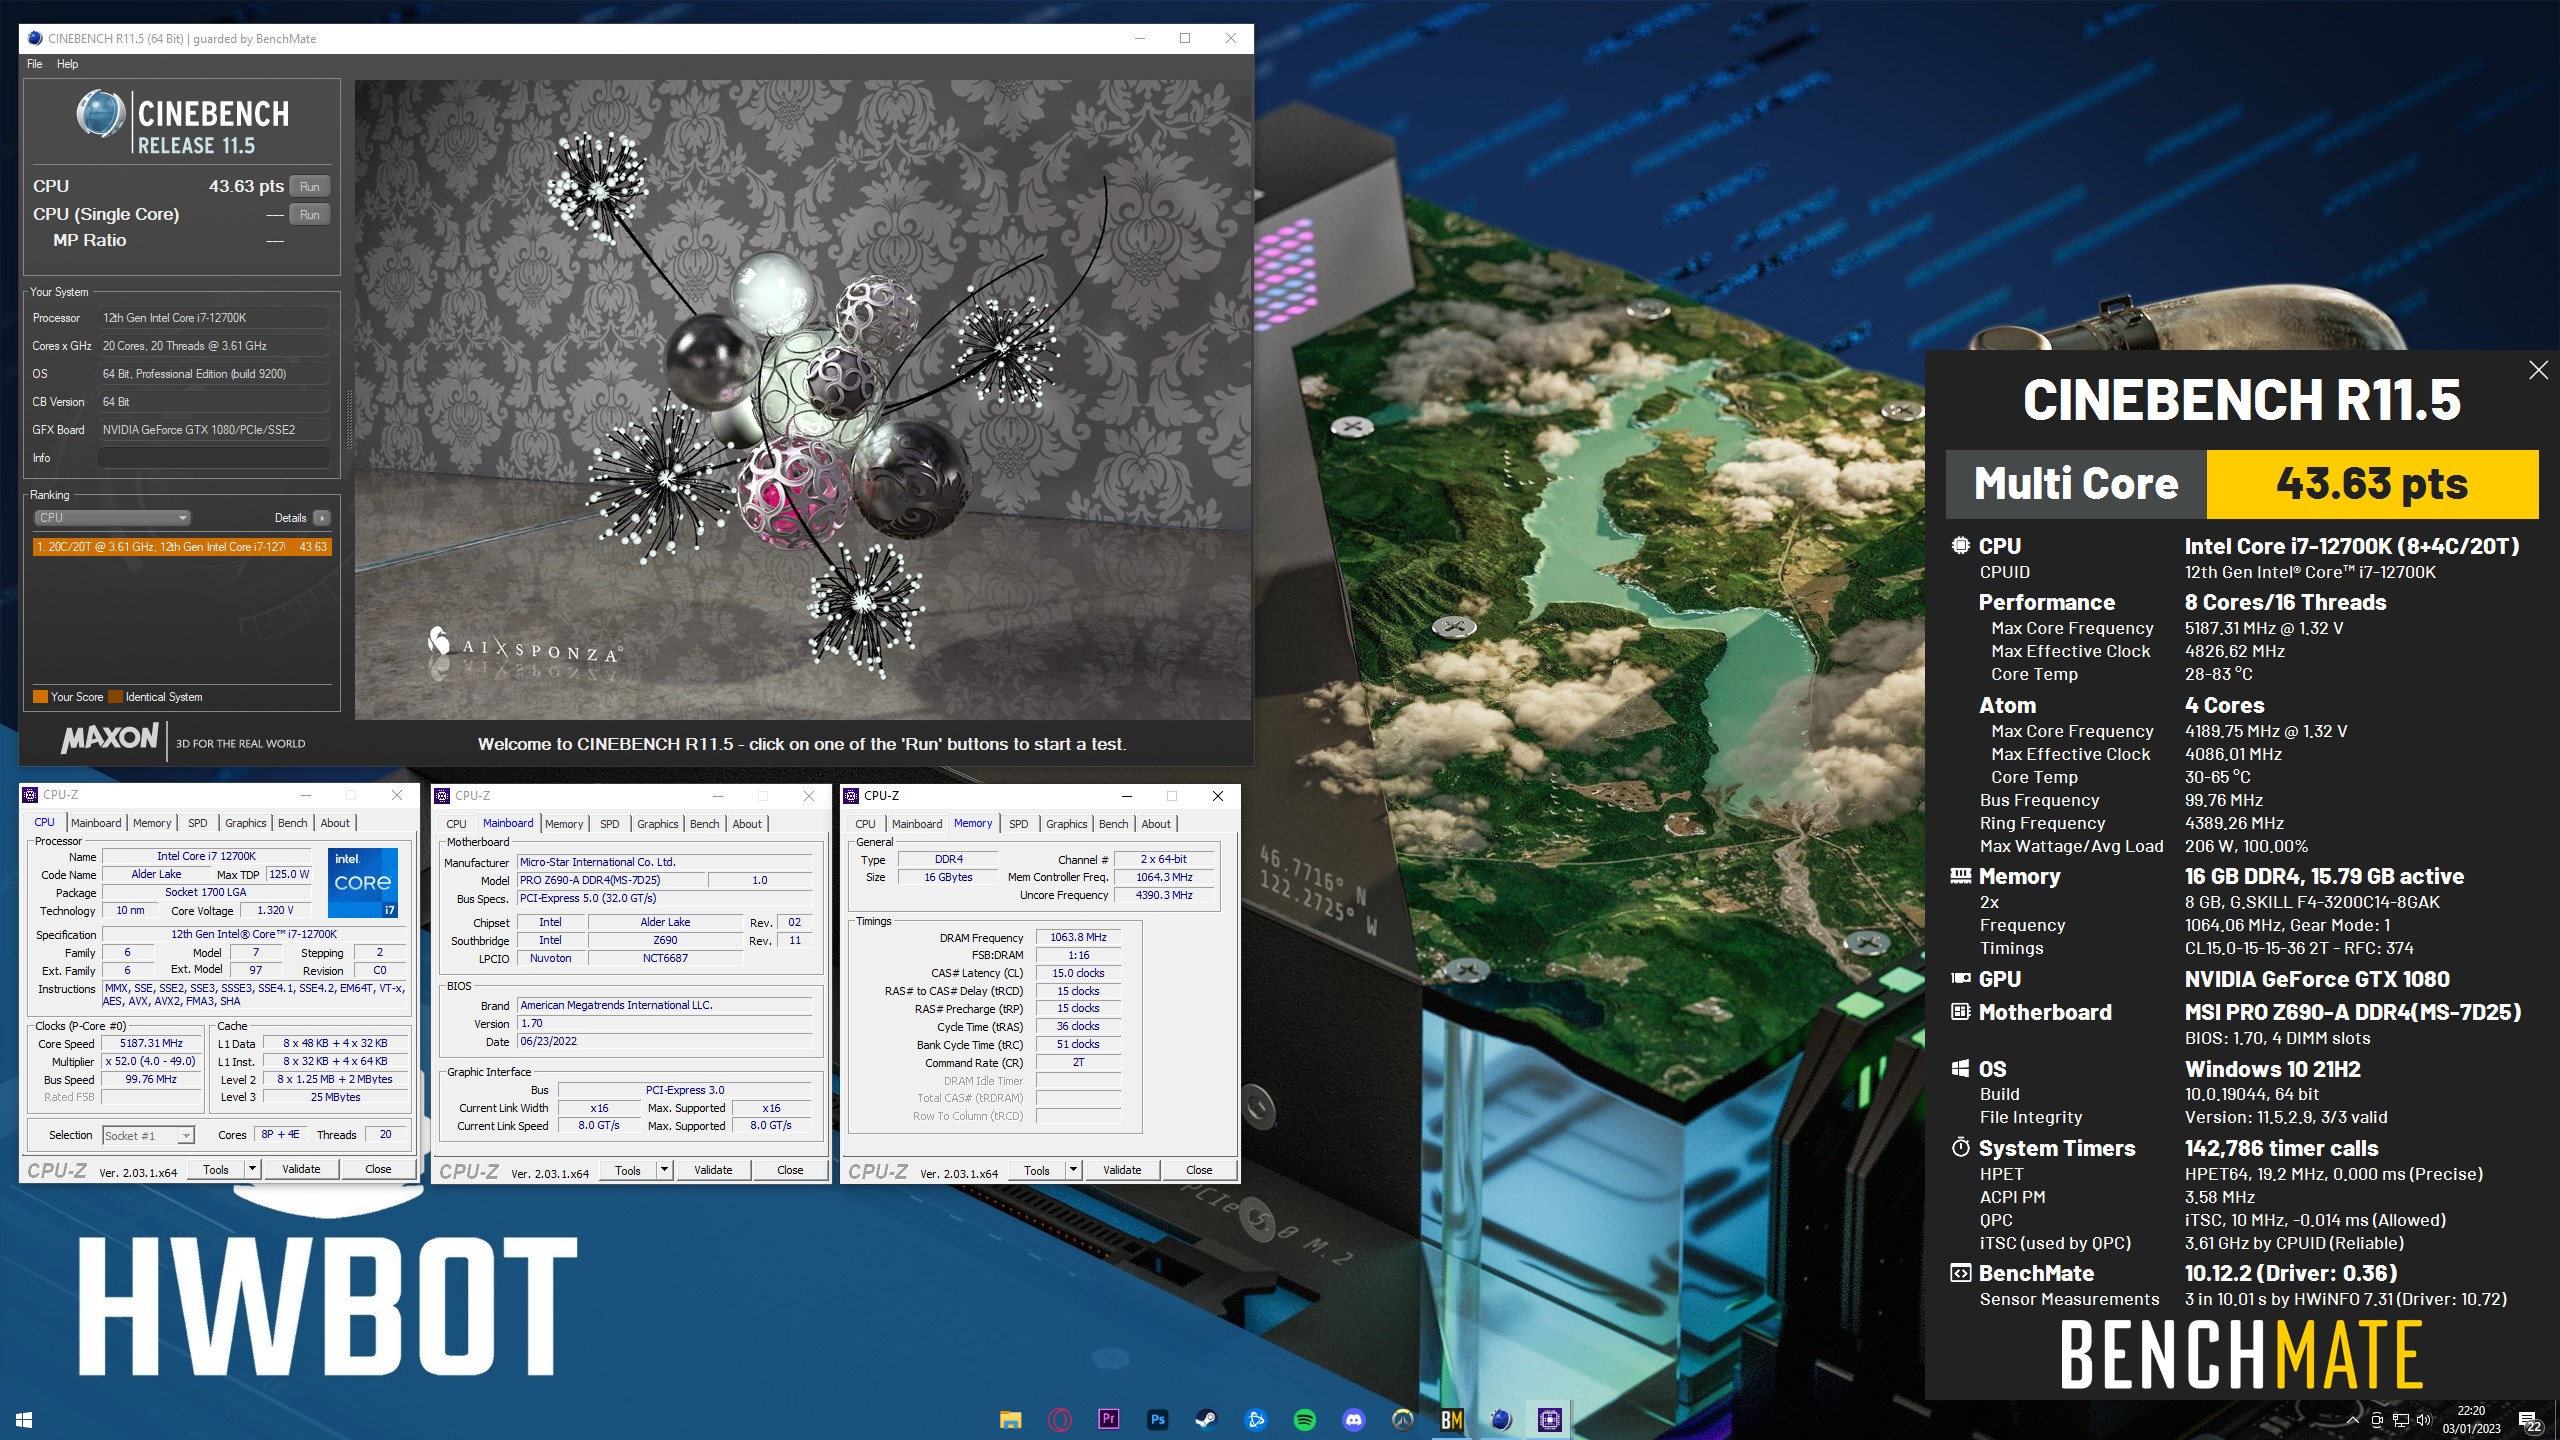This screenshot has width=2560, height=1440.
Task: Open Spotify from the taskbar
Action: [1304, 1419]
